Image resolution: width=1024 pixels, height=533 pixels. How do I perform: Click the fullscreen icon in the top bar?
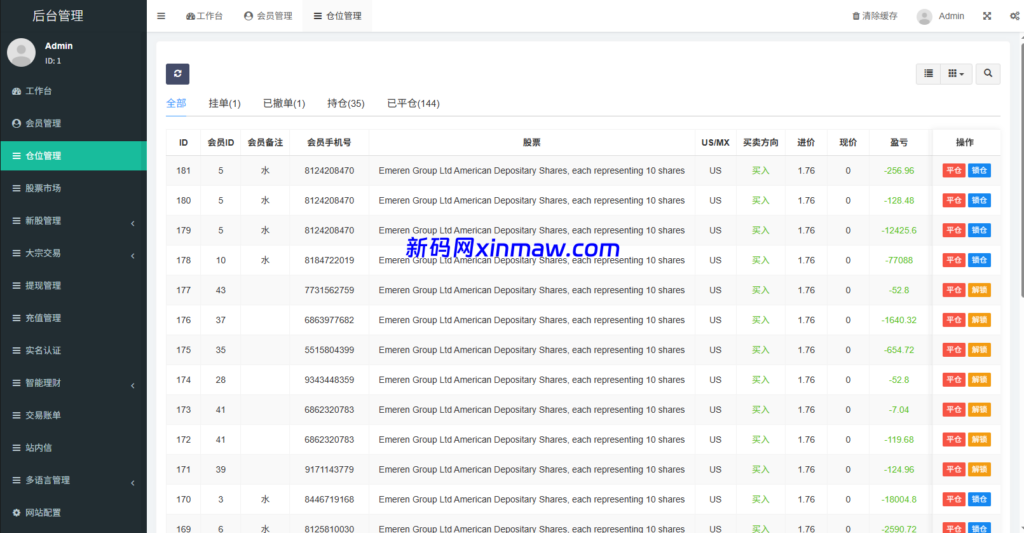987,16
